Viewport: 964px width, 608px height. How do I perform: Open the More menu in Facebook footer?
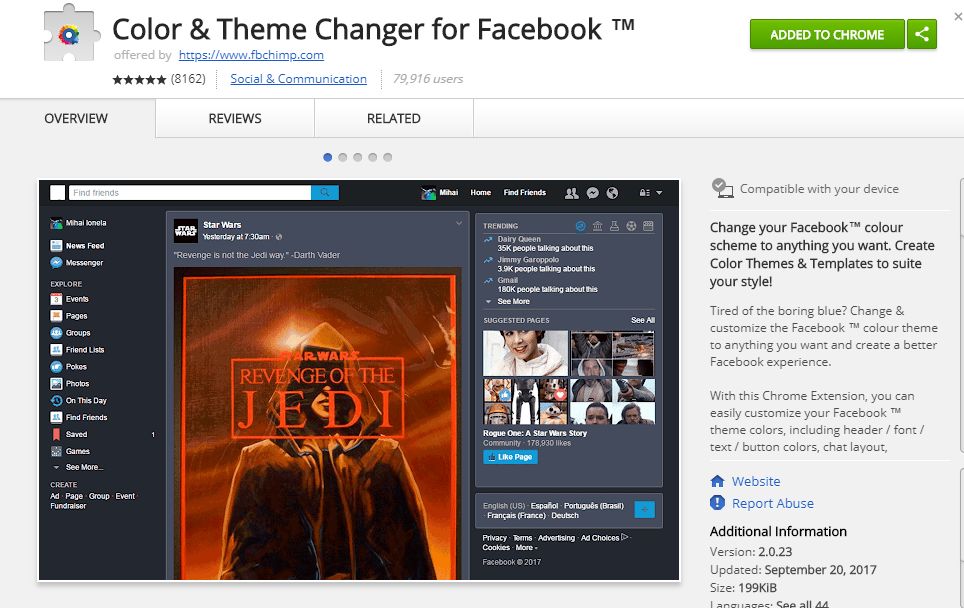[526, 548]
